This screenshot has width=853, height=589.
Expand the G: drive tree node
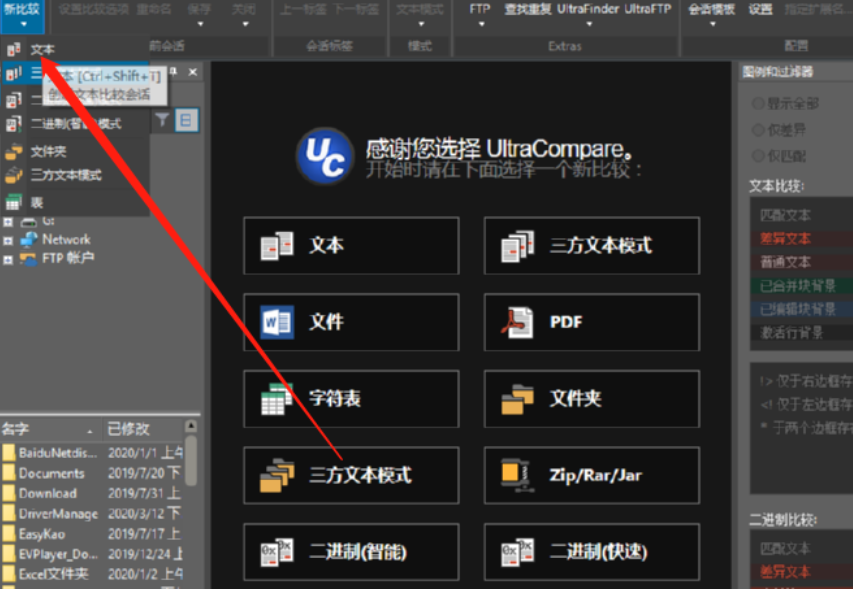pyautogui.click(x=8, y=222)
